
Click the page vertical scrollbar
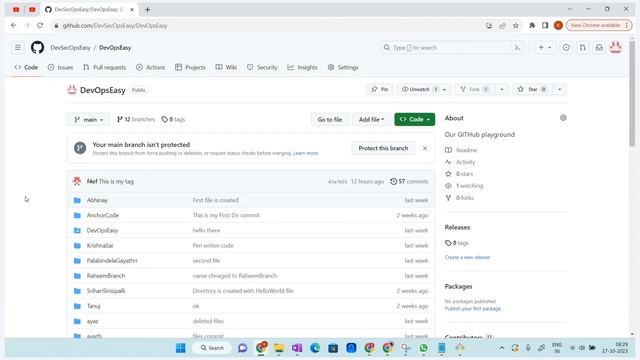[632, 94]
